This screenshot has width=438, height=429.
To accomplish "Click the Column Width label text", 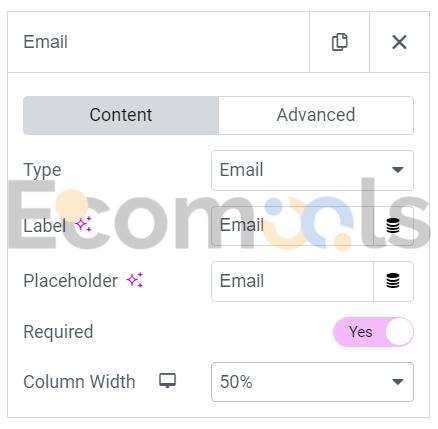I will (x=79, y=382).
